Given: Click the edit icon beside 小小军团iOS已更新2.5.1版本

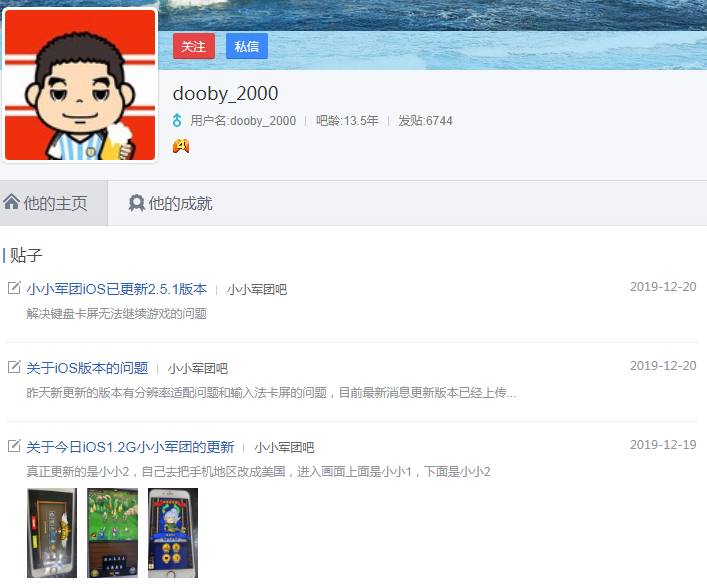Looking at the screenshot, I should (14, 288).
